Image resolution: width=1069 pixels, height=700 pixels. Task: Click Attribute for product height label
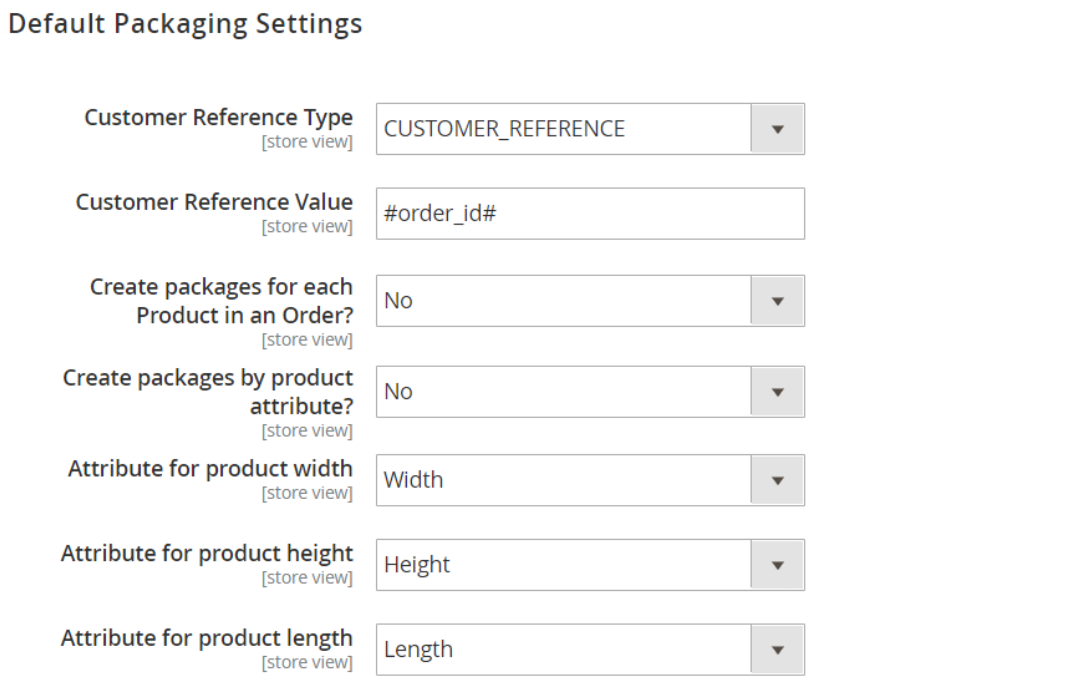pyautogui.click(x=207, y=553)
